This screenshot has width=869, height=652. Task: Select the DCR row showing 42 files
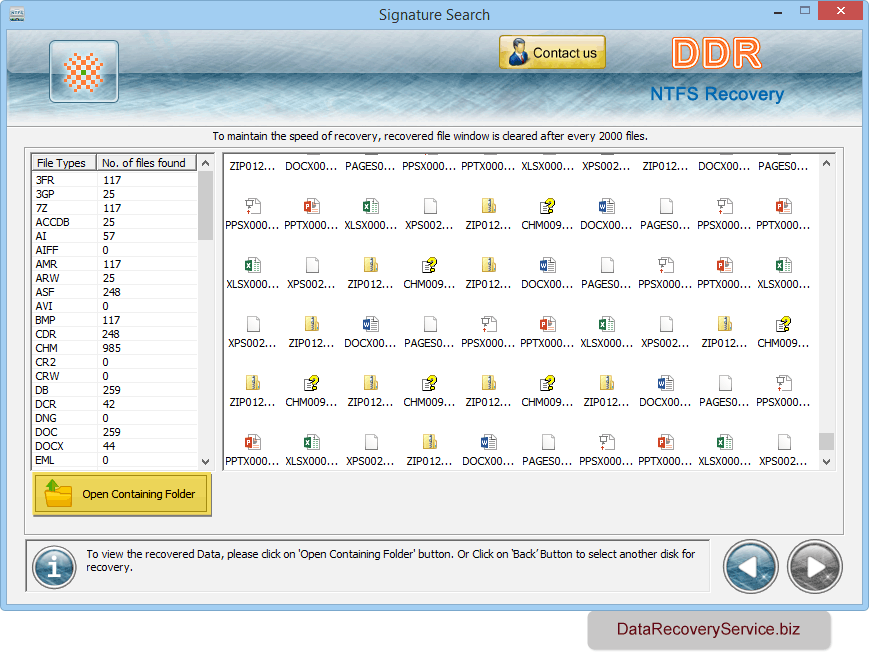coord(114,404)
